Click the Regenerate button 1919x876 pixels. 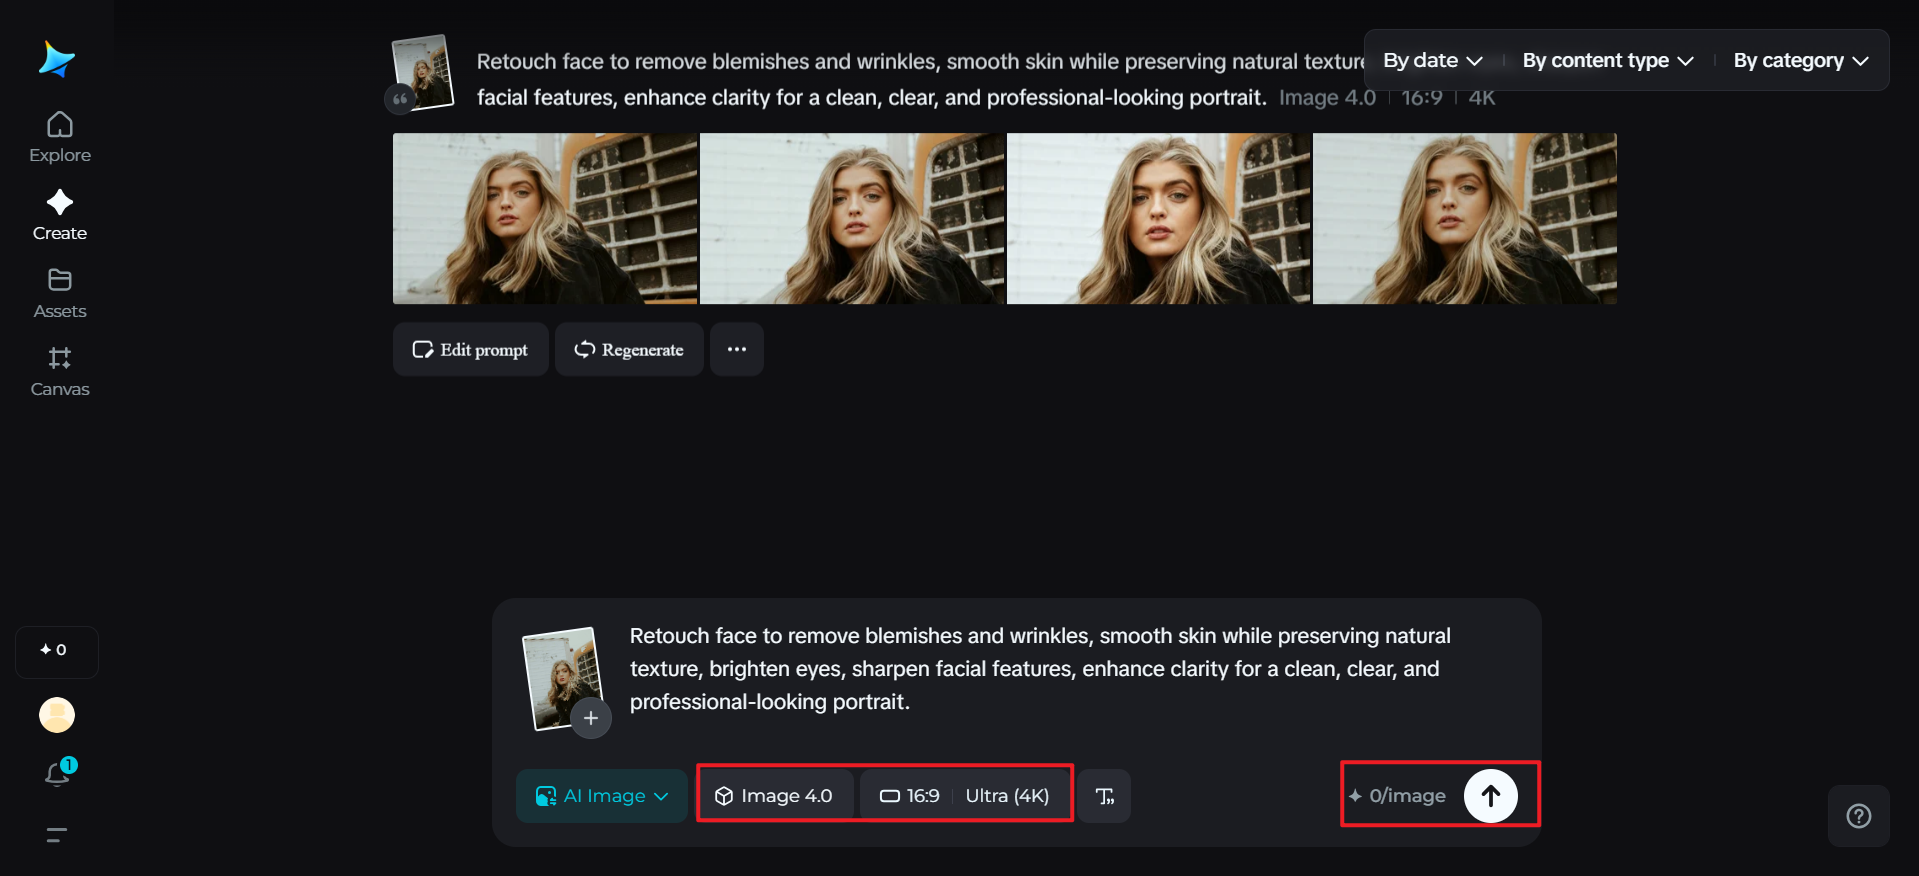(629, 350)
